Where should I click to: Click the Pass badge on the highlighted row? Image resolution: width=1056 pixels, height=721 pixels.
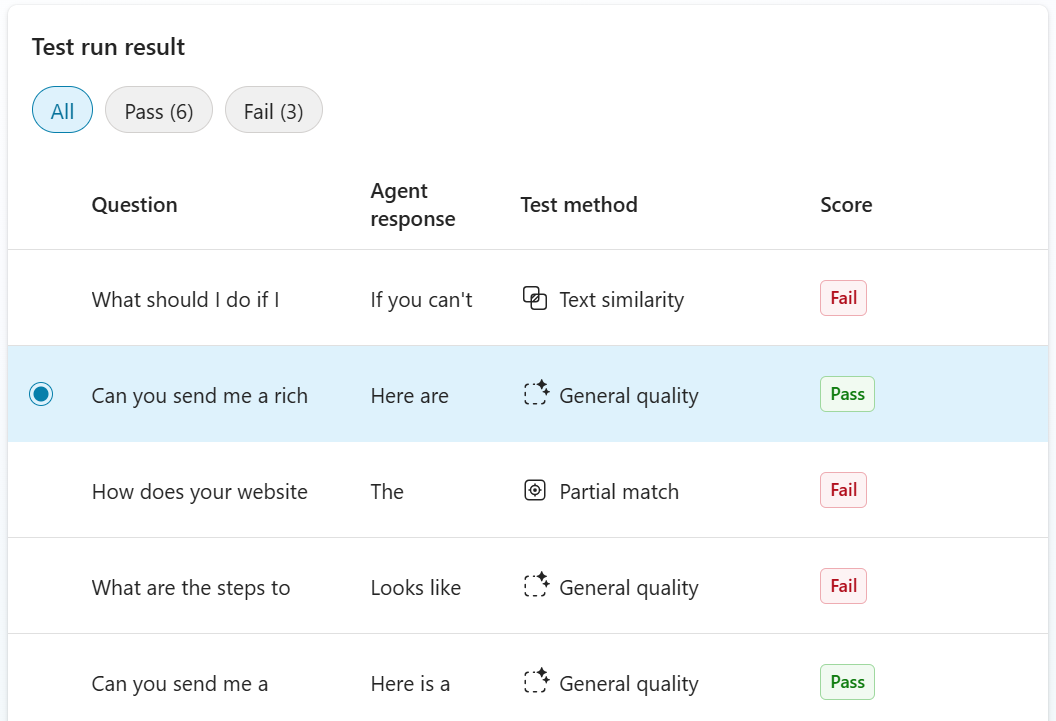point(846,394)
